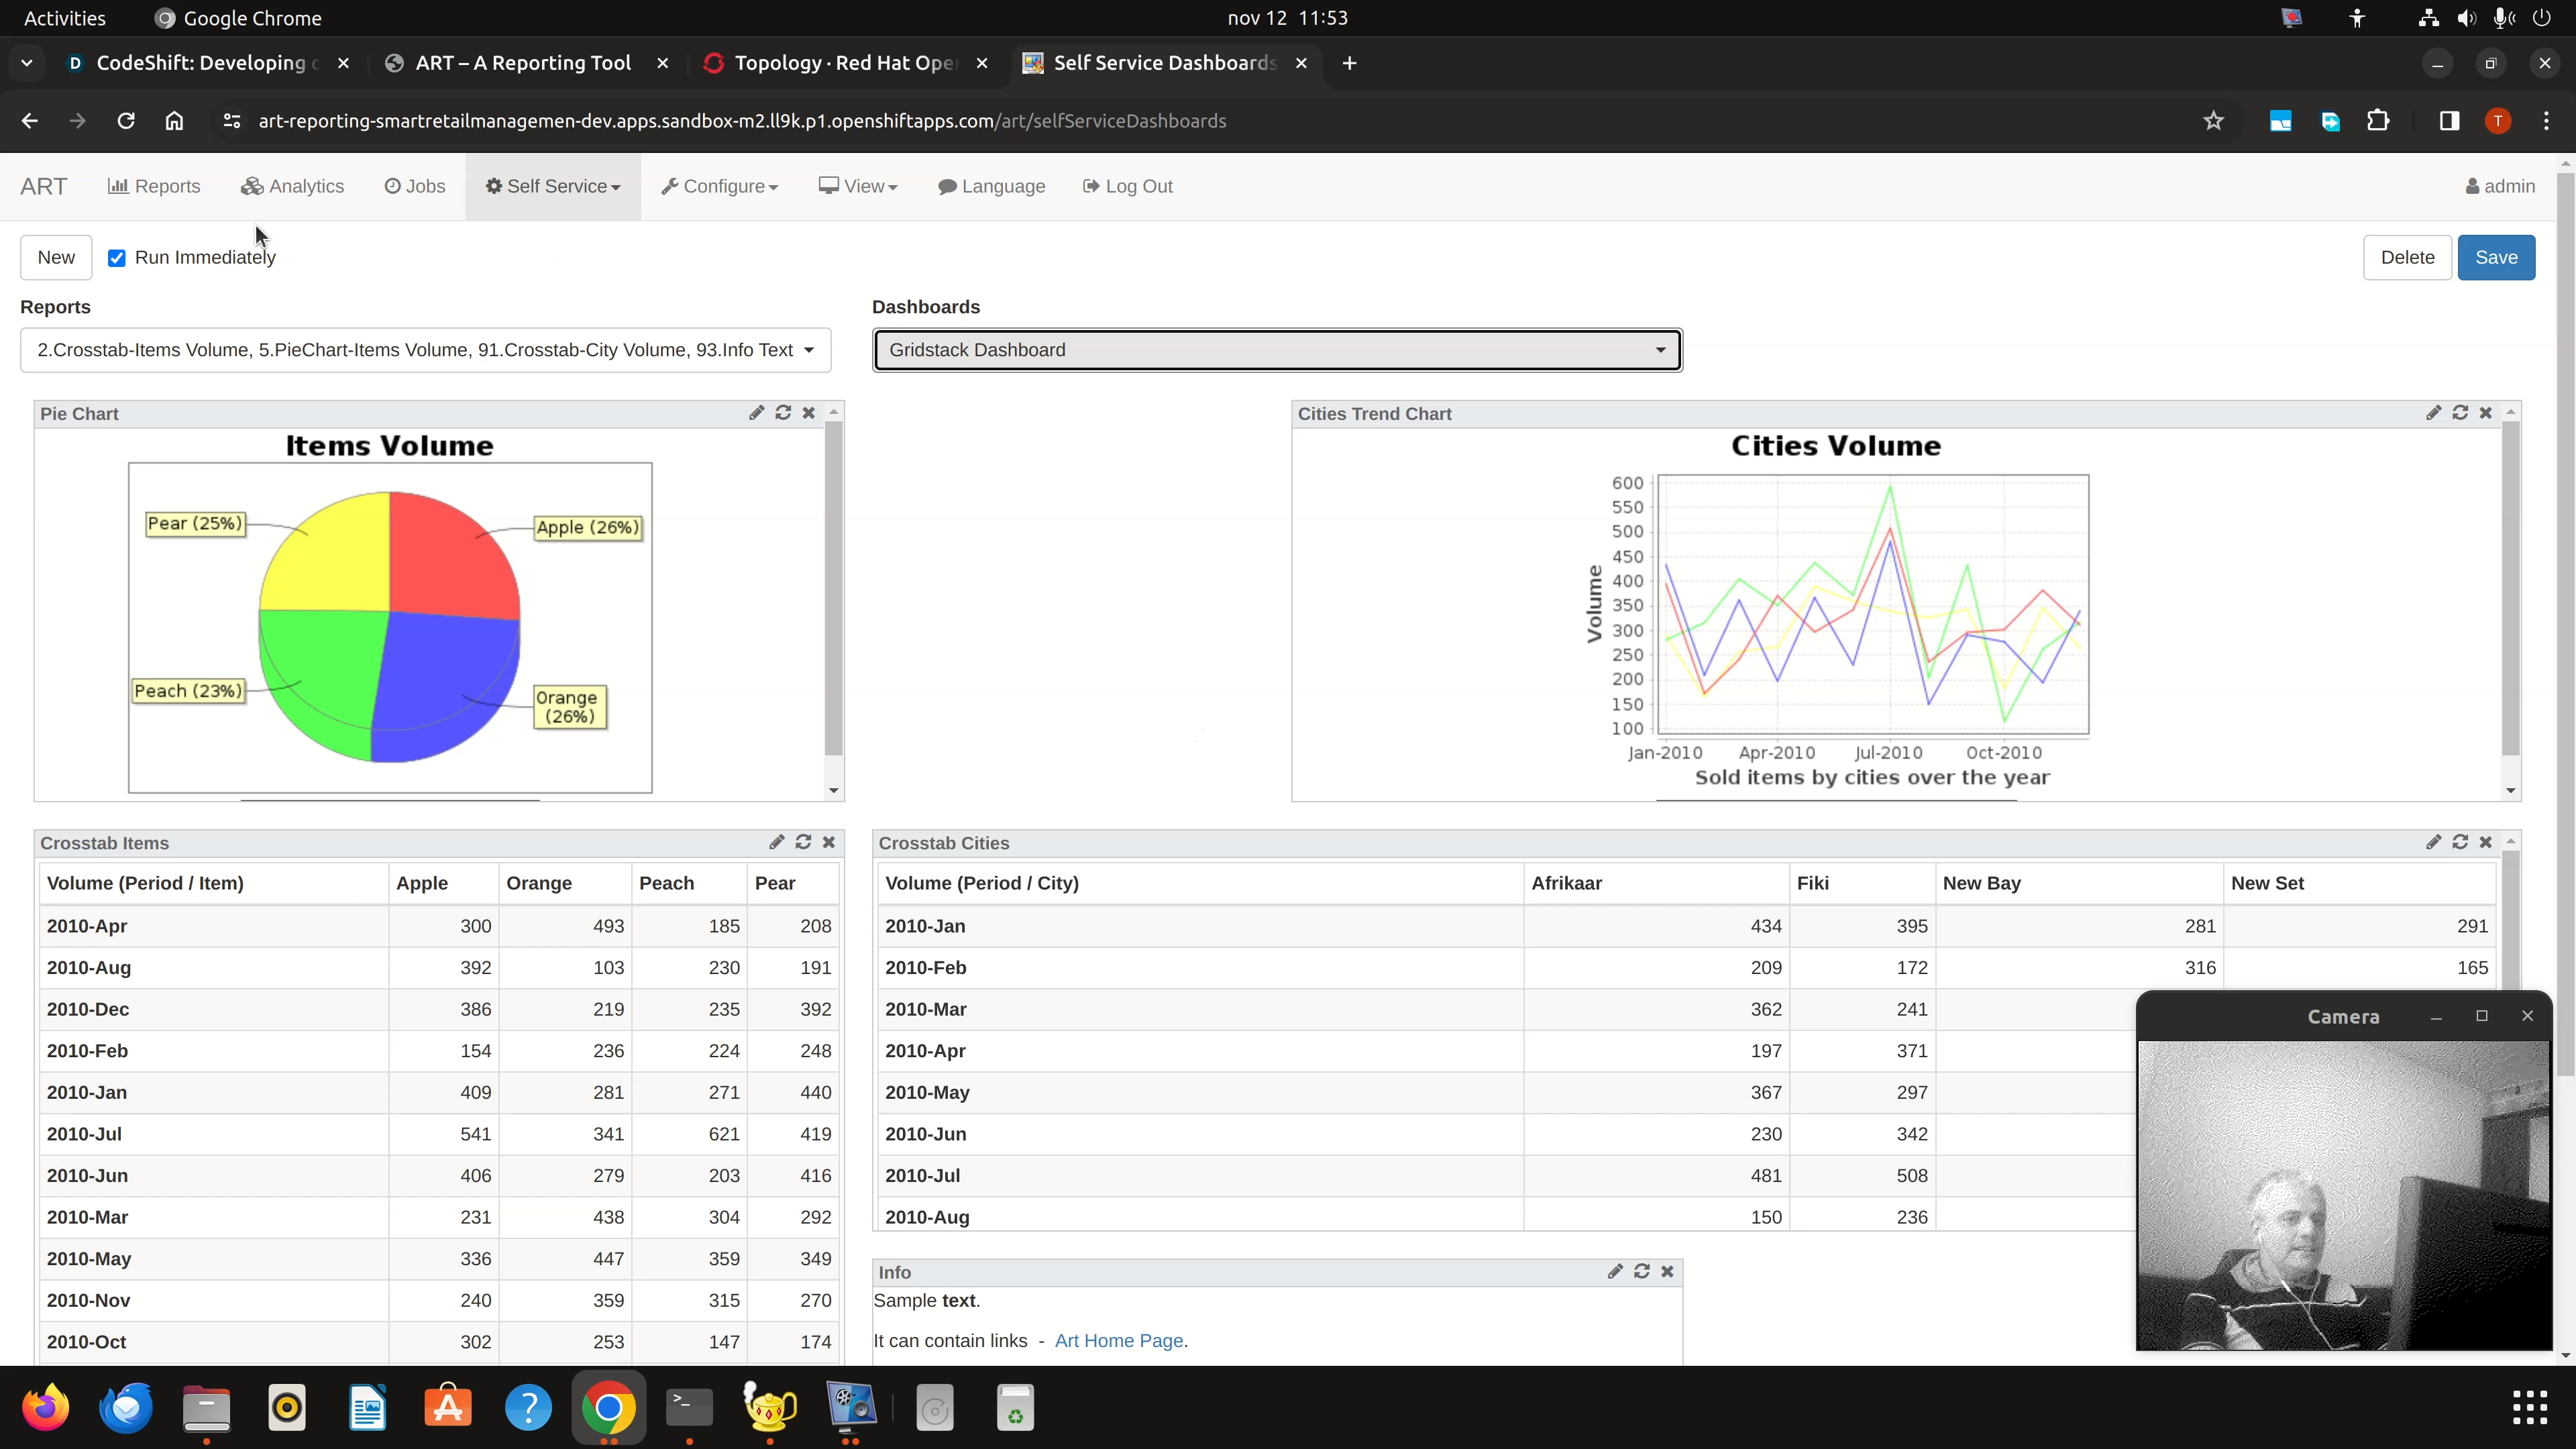The image size is (2576, 1449).
Task: Refresh the Cities Trend Chart widget
Action: [x=2460, y=413]
